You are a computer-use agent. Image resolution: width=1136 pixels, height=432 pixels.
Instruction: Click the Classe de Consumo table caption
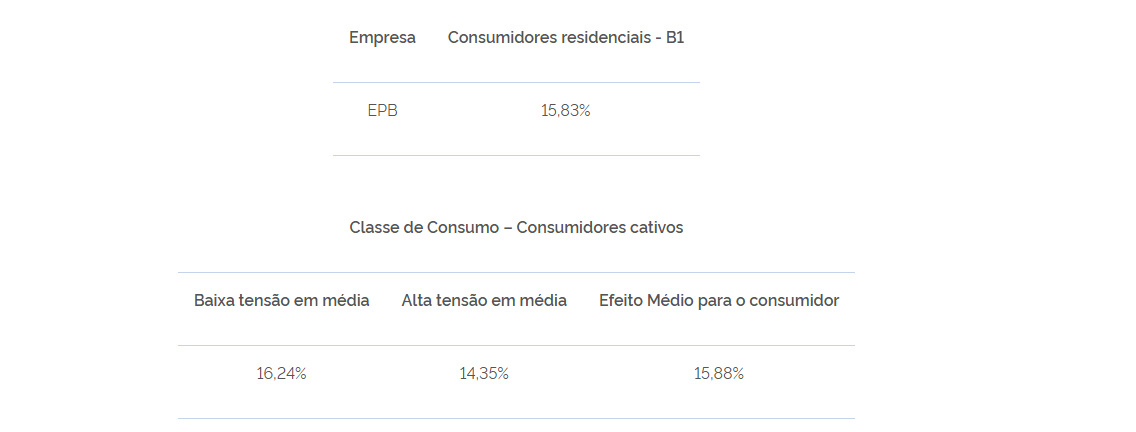pos(516,228)
